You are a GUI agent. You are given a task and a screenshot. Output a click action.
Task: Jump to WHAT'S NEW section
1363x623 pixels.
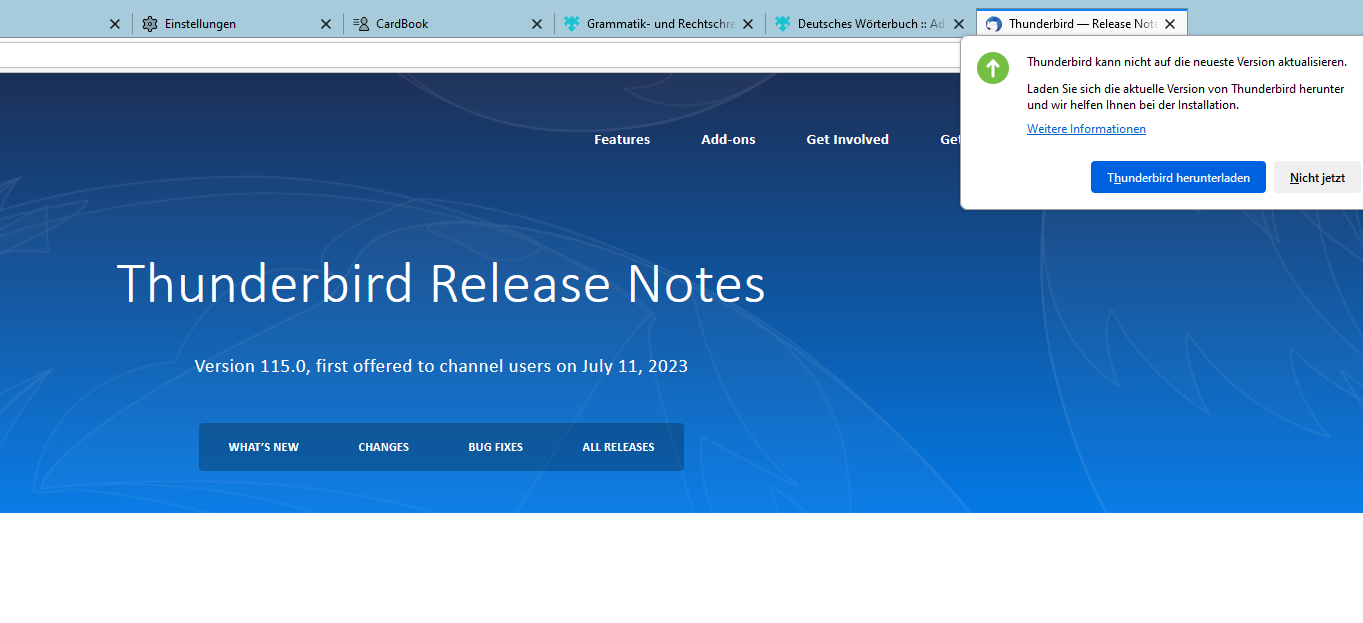(x=264, y=447)
